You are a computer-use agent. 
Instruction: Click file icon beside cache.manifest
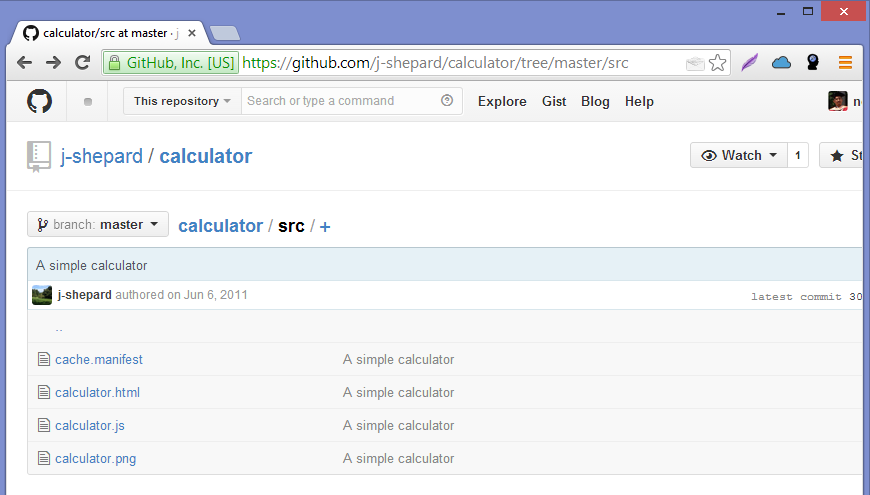pos(44,359)
